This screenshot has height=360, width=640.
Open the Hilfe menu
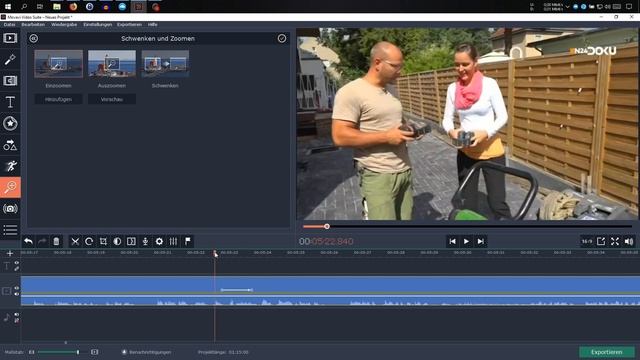pyautogui.click(x=153, y=24)
